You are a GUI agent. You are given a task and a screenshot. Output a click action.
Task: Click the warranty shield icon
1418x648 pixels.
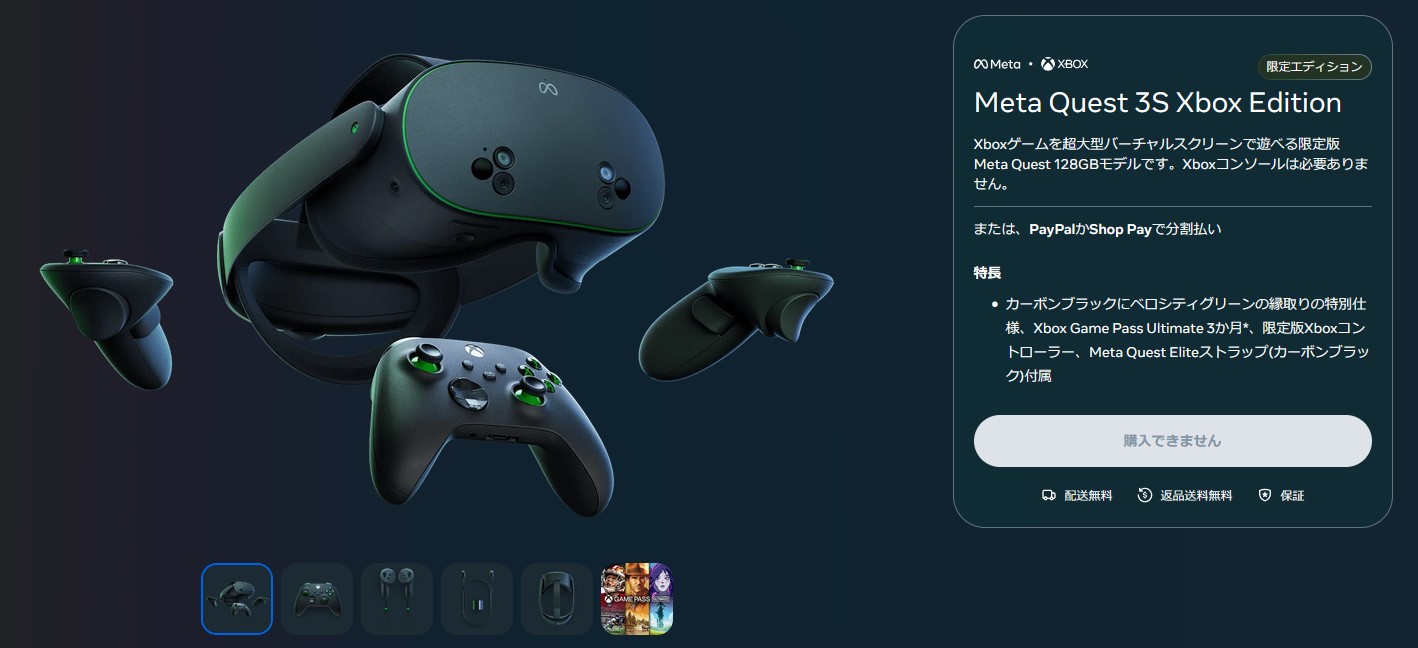[x=1265, y=495]
